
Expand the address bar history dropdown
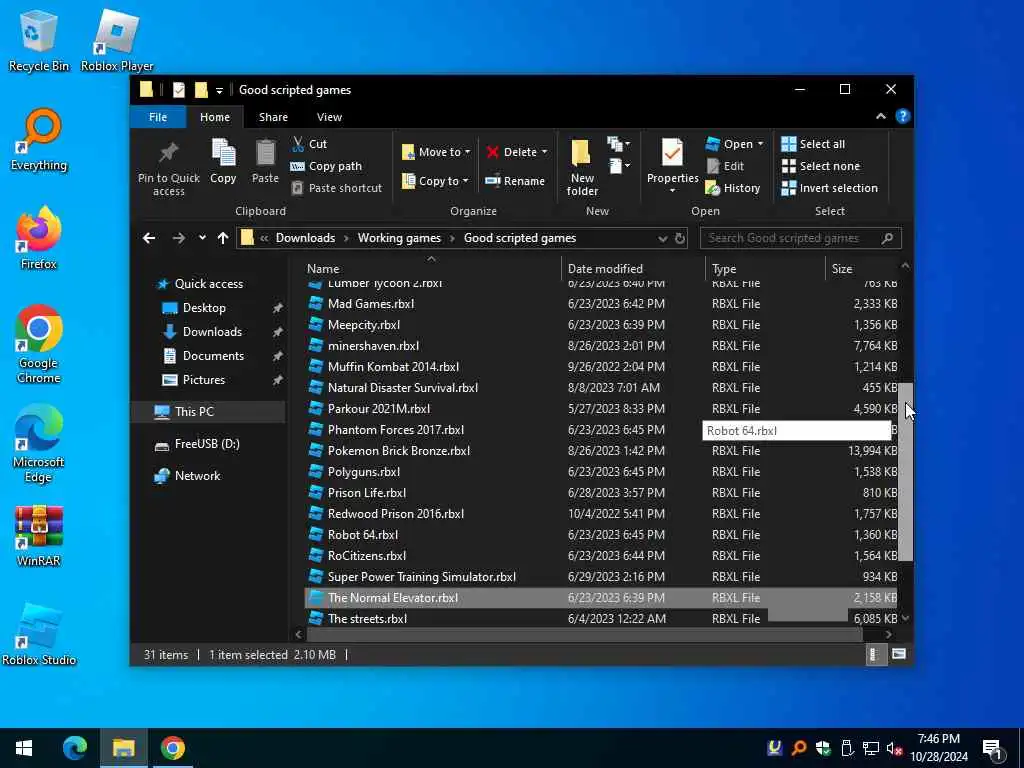(662, 238)
